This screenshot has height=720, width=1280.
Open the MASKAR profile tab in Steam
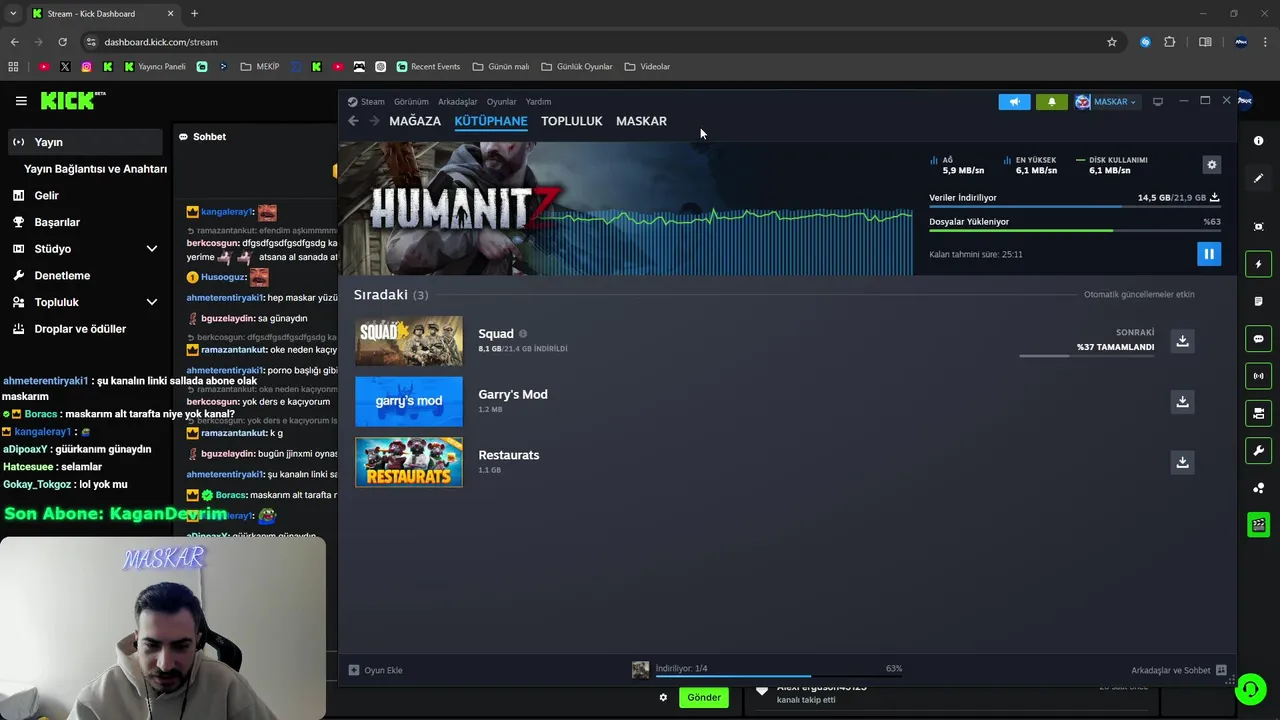641,121
